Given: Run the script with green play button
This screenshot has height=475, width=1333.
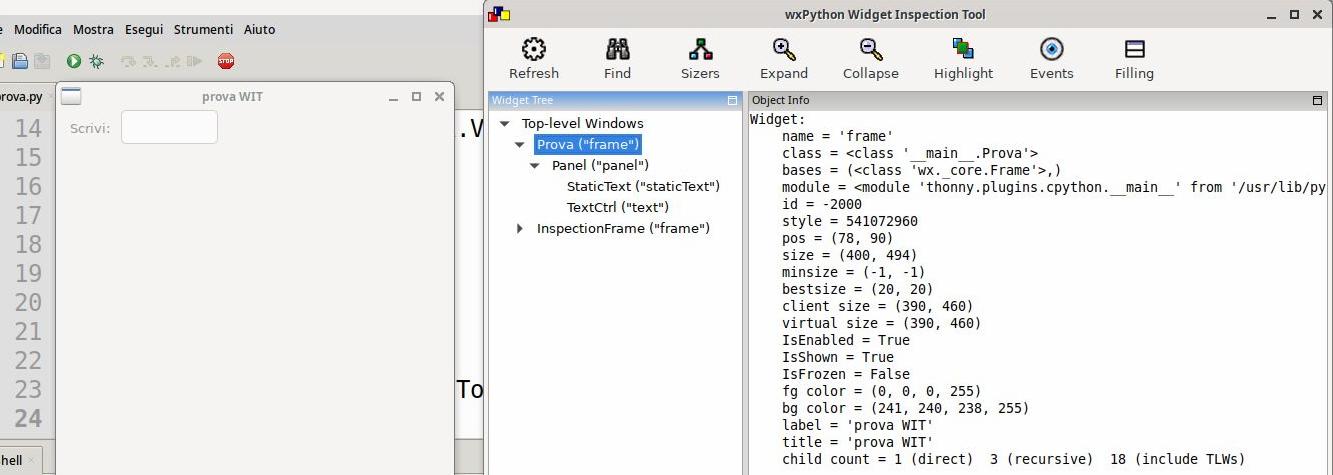Looking at the screenshot, I should click(x=74, y=61).
